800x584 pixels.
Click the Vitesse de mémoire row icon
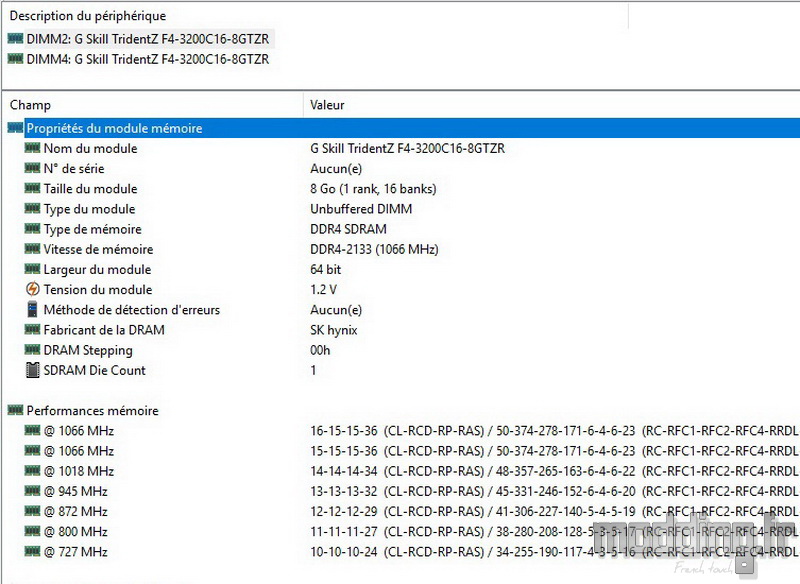(x=32, y=248)
